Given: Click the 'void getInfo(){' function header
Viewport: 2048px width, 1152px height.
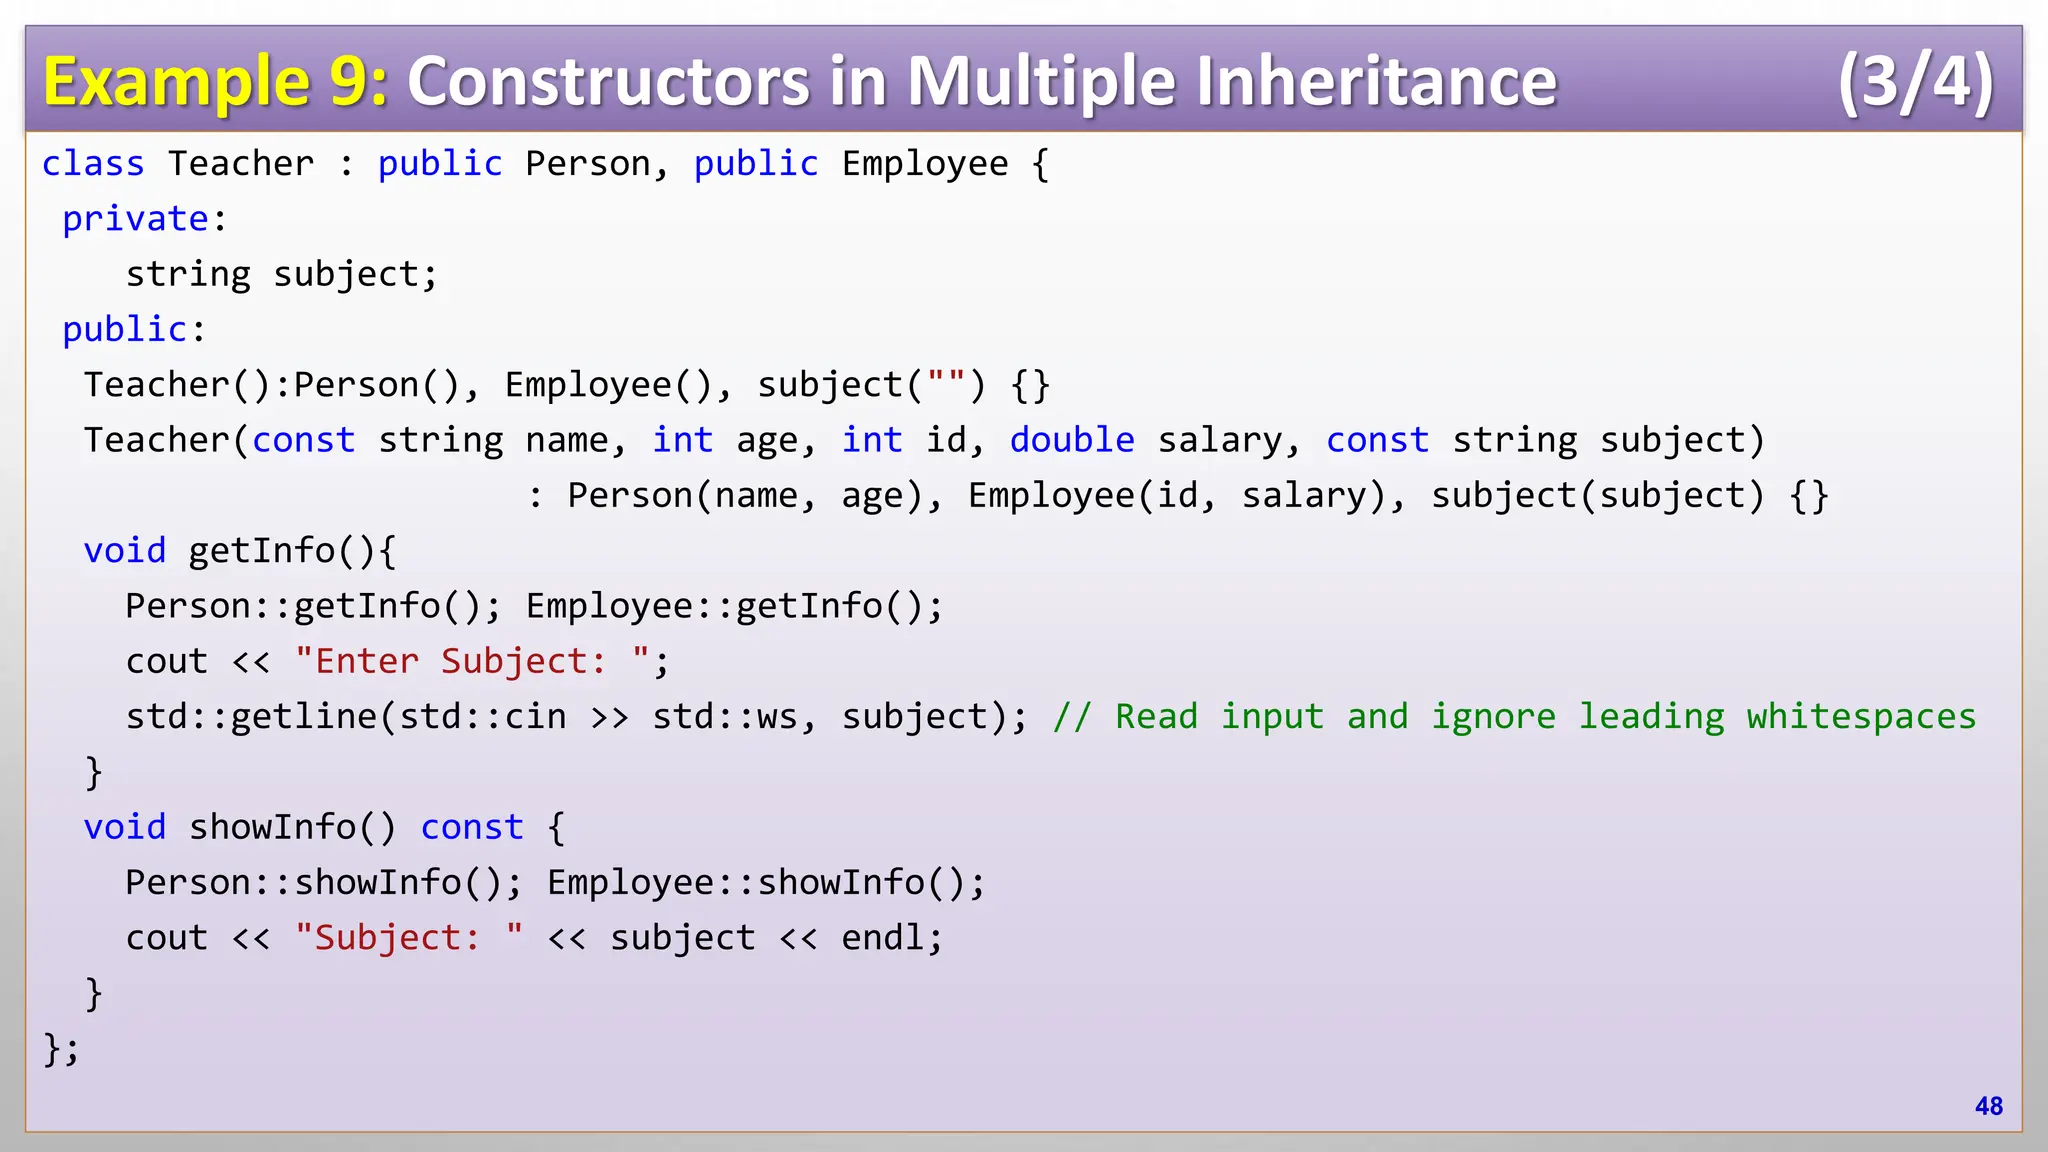Looking at the screenshot, I should point(240,551).
